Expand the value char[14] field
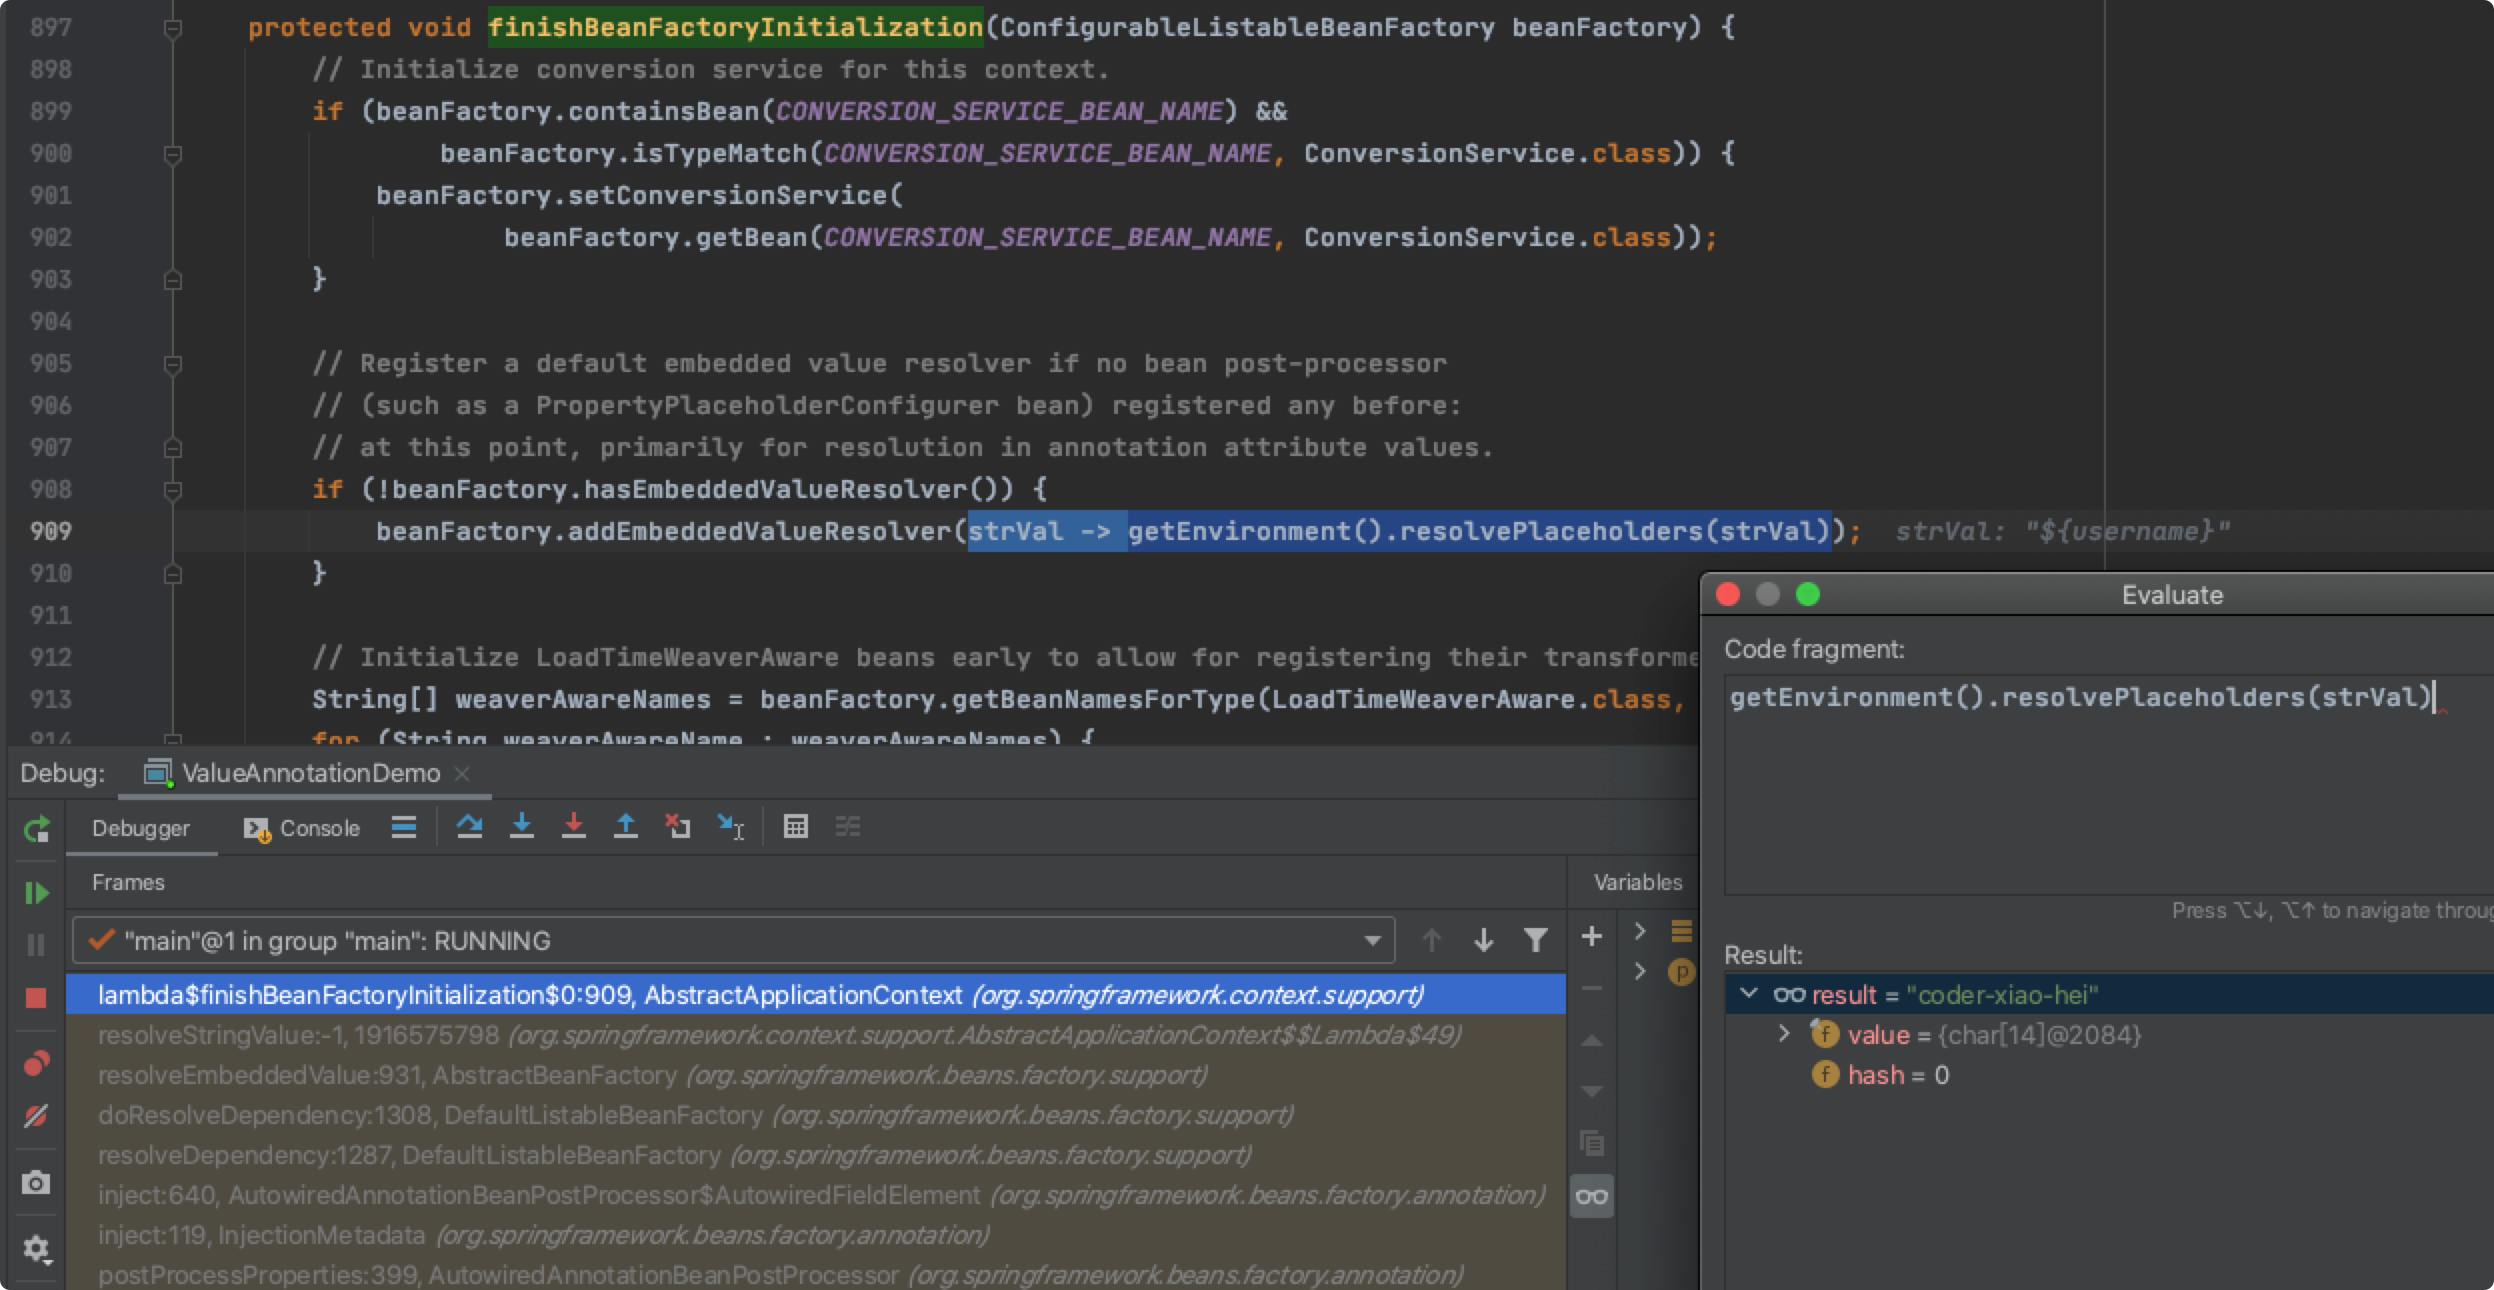The image size is (2494, 1290). tap(1783, 1034)
